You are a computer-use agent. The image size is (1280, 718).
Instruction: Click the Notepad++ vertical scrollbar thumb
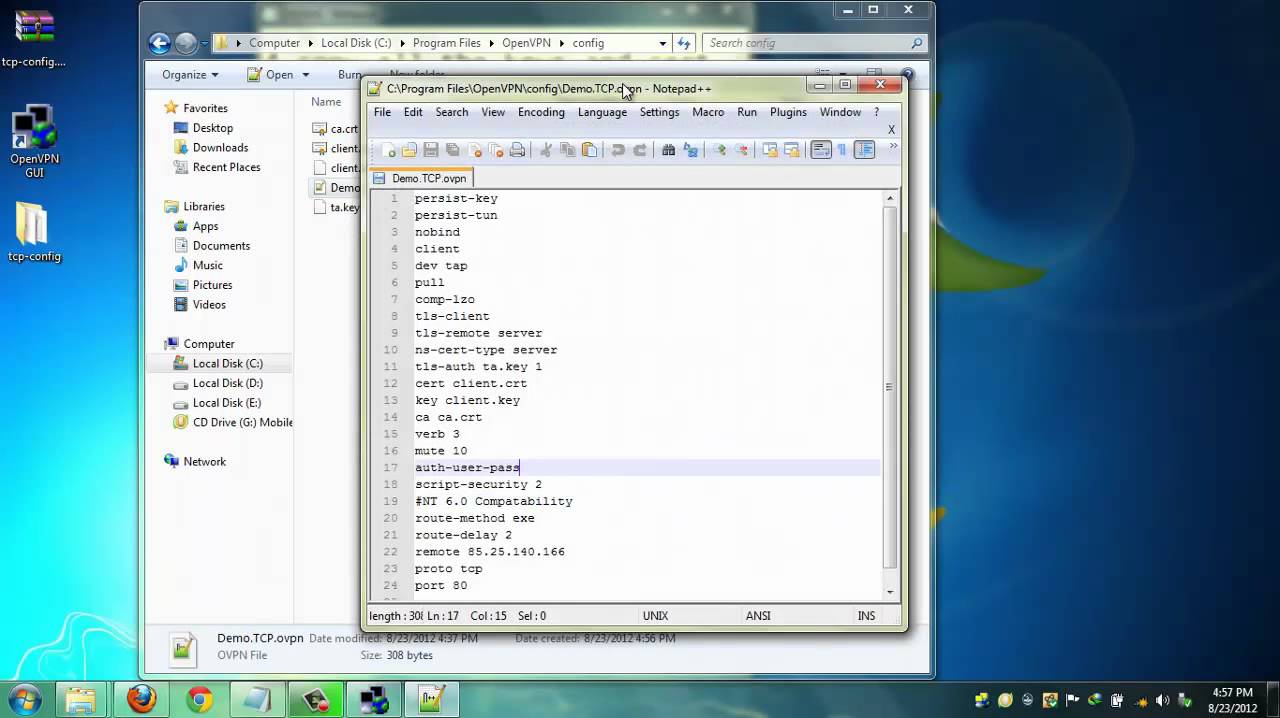(x=889, y=386)
